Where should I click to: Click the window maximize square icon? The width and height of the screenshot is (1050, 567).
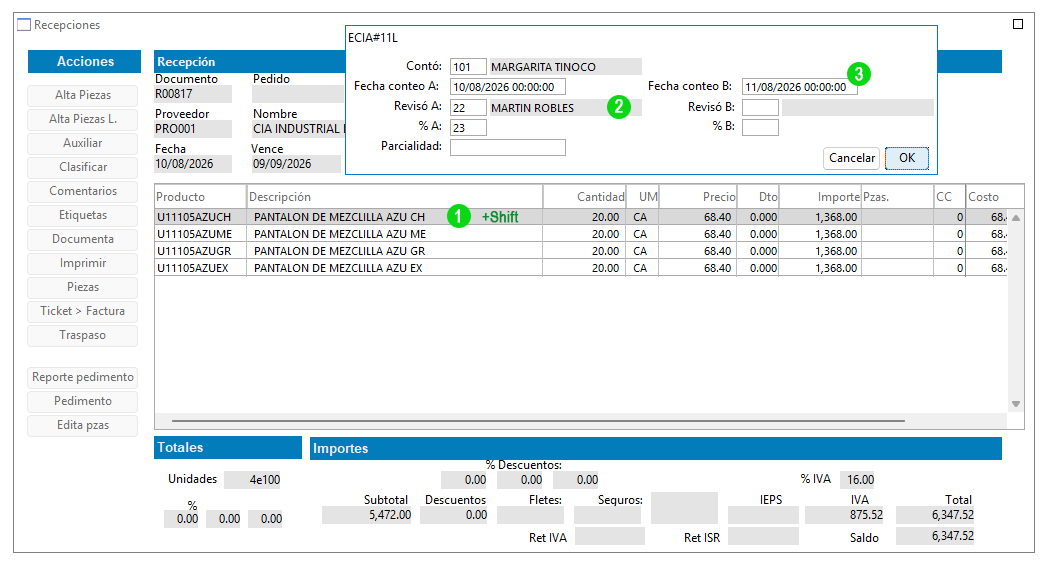[1018, 24]
